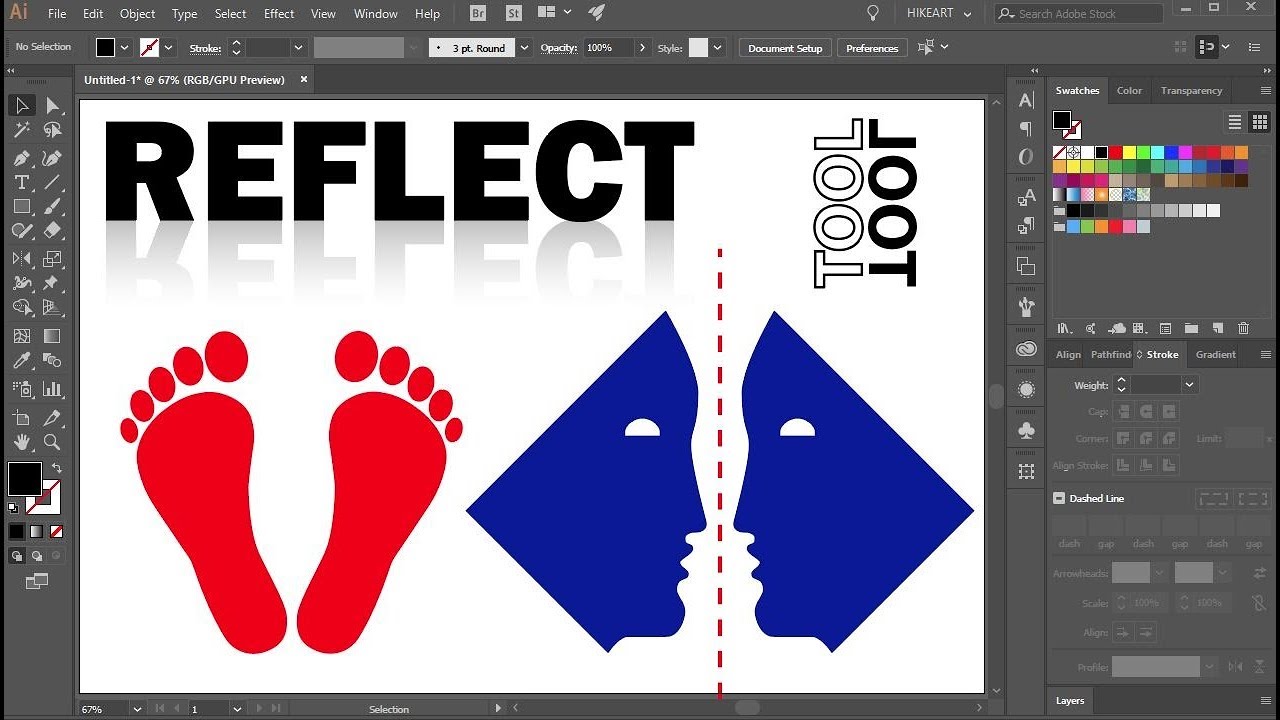Select the Zoom tool
This screenshot has width=1280, height=720.
pyautogui.click(x=52, y=440)
